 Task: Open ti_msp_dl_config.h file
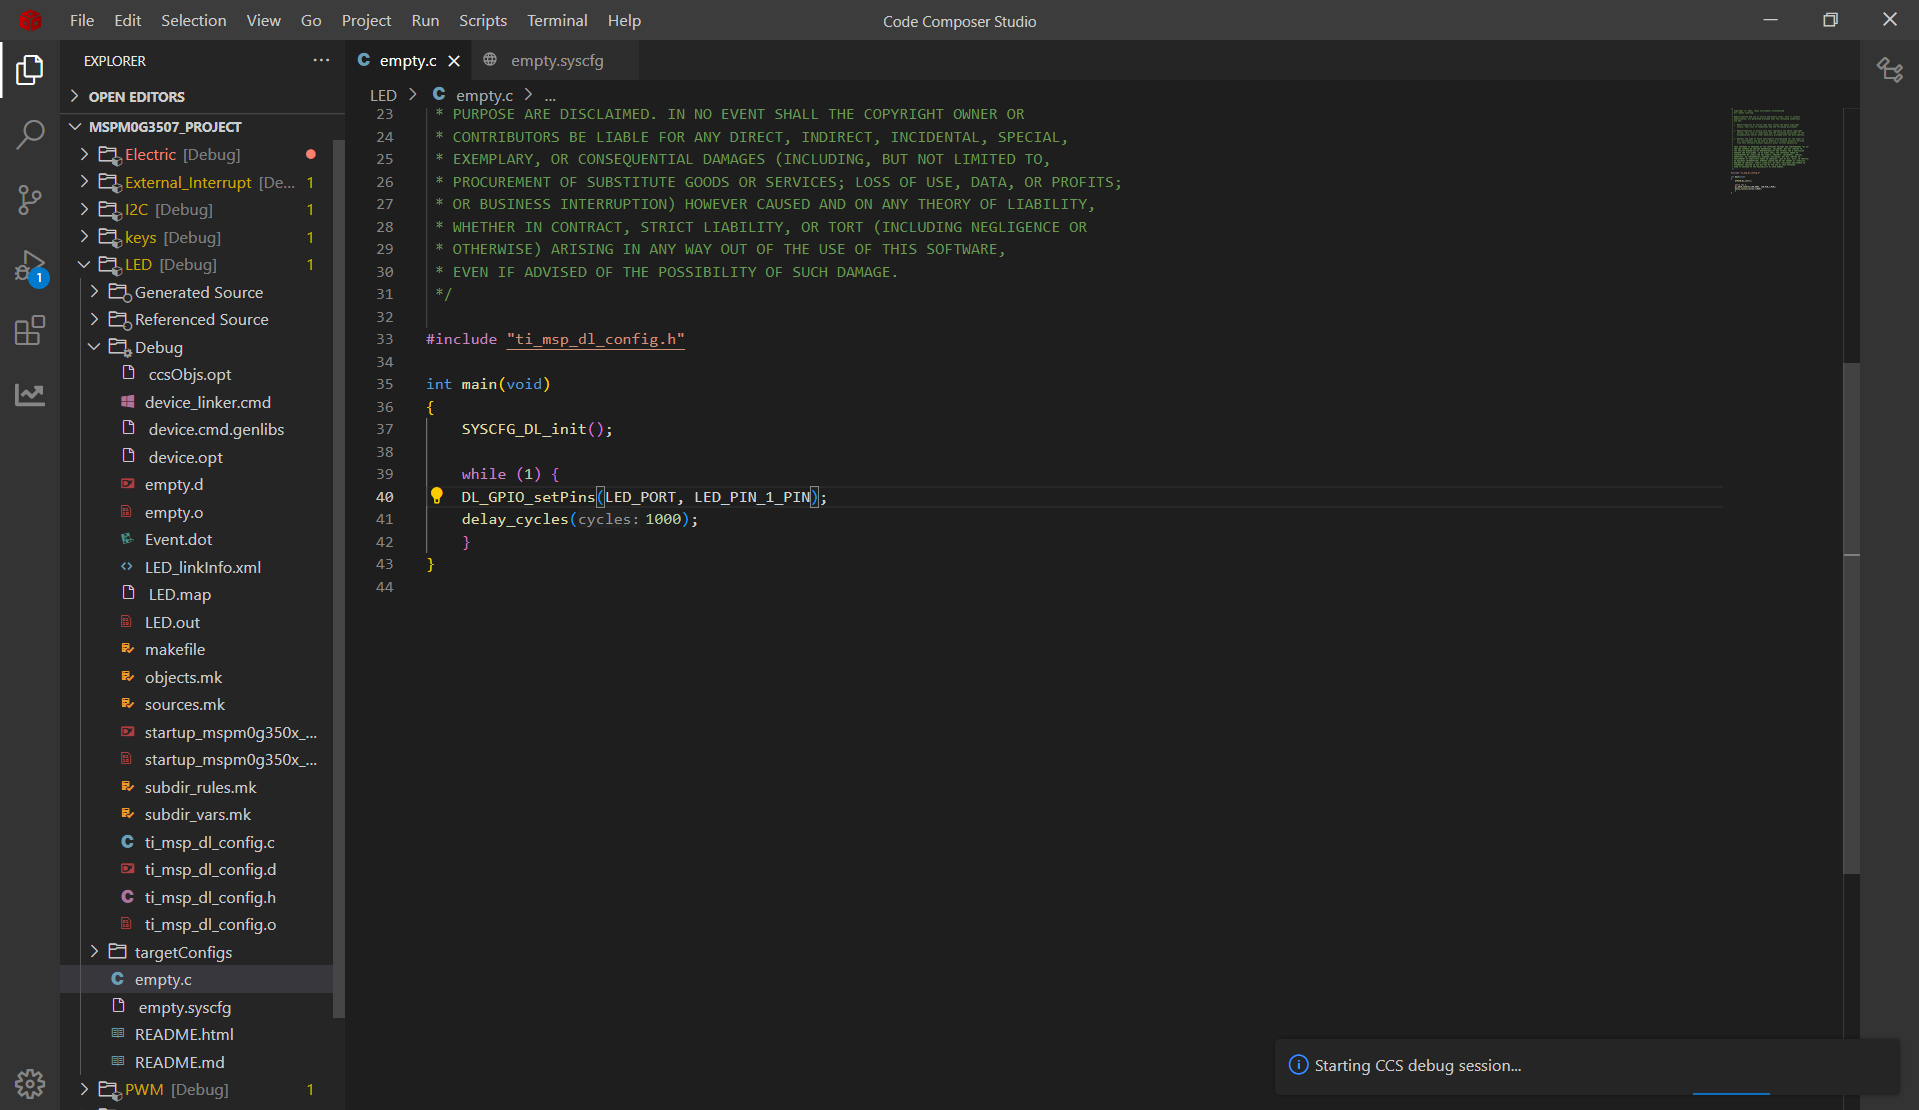tap(196, 897)
